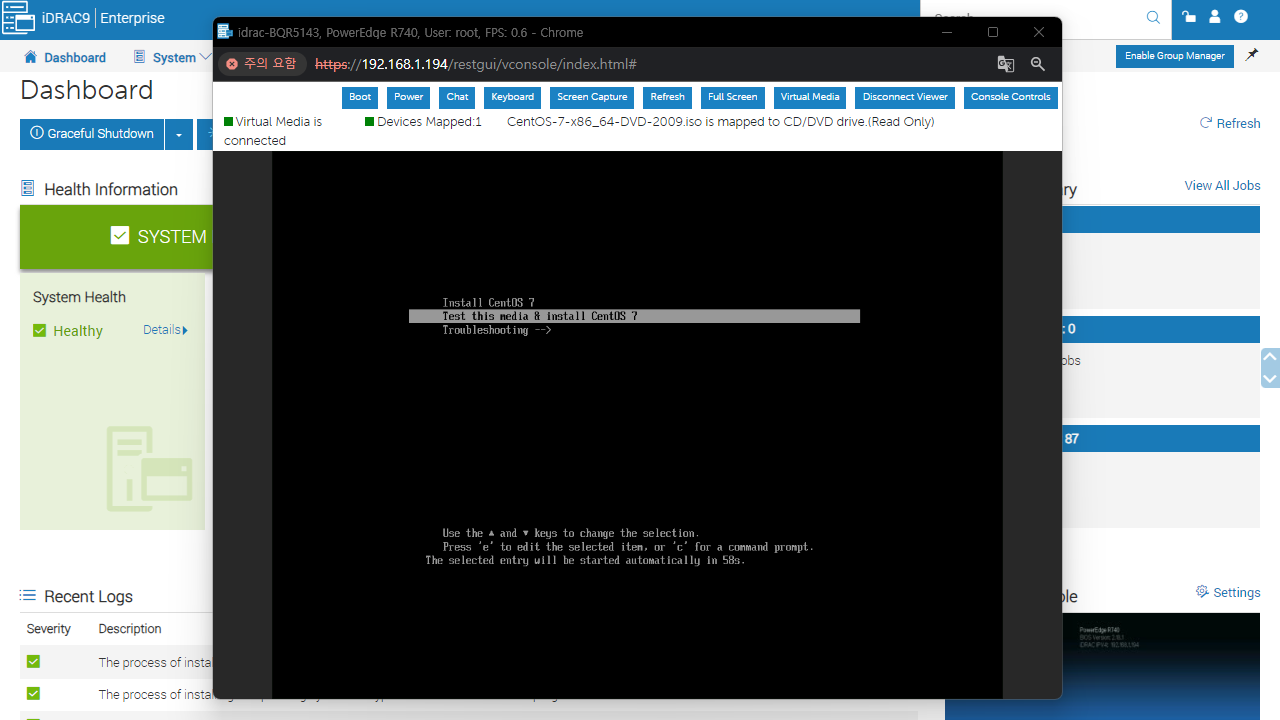Click the Health Information section icon
Screen dimensions: 1280x720
click(x=27, y=188)
